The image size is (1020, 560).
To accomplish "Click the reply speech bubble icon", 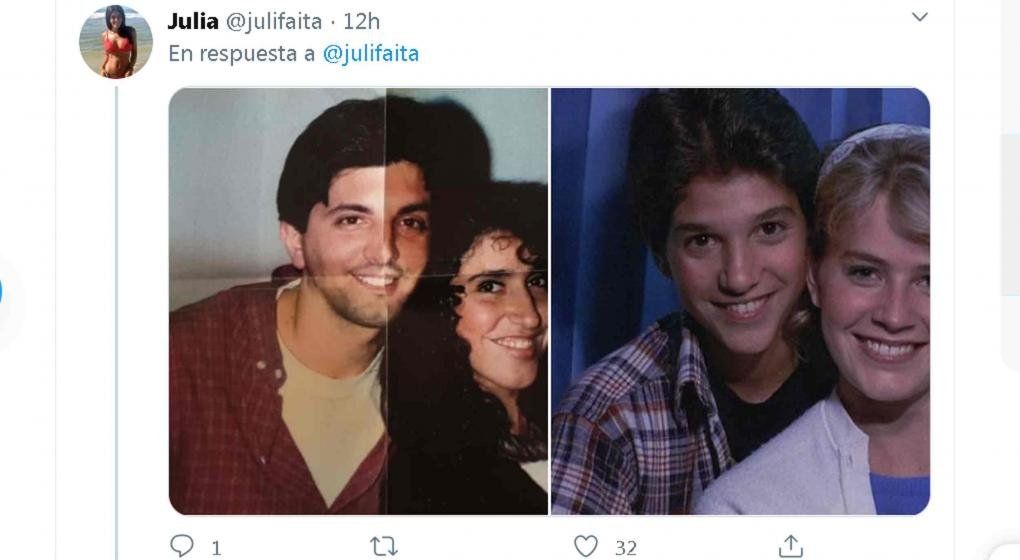I will [x=181, y=546].
